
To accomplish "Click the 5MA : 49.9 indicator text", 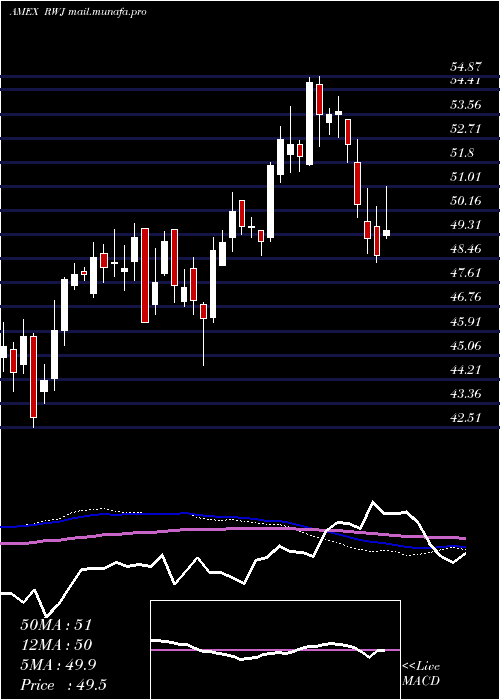I will [x=58, y=665].
